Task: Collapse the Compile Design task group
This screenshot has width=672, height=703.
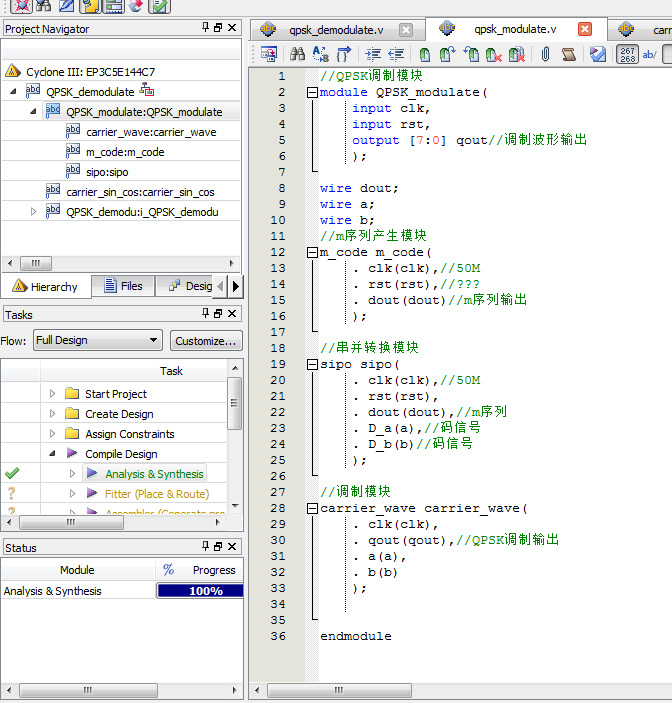Action: 53,454
